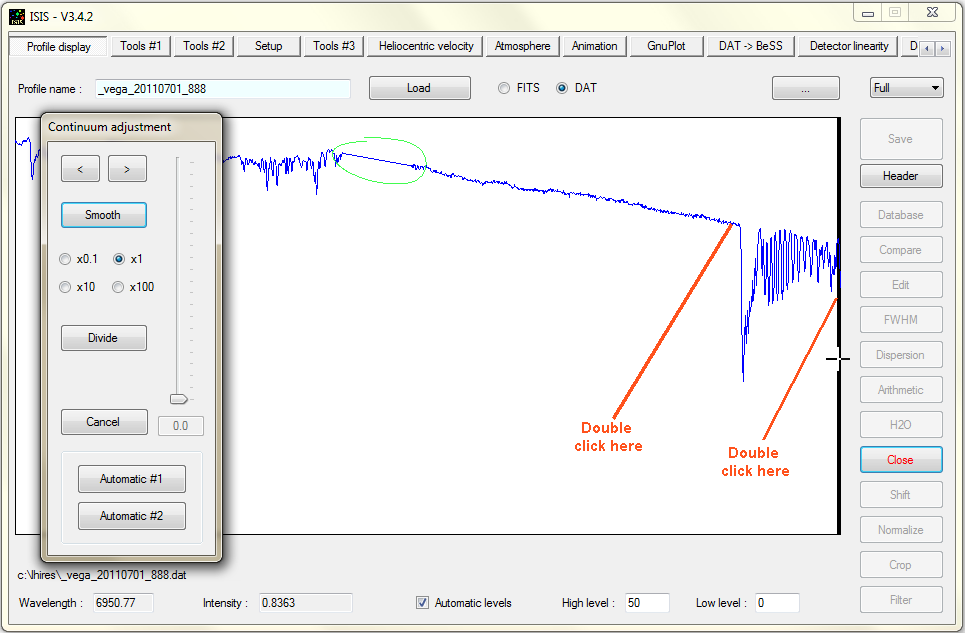Select the x100 scale radio button
The image size is (965, 633).
(x=119, y=287)
